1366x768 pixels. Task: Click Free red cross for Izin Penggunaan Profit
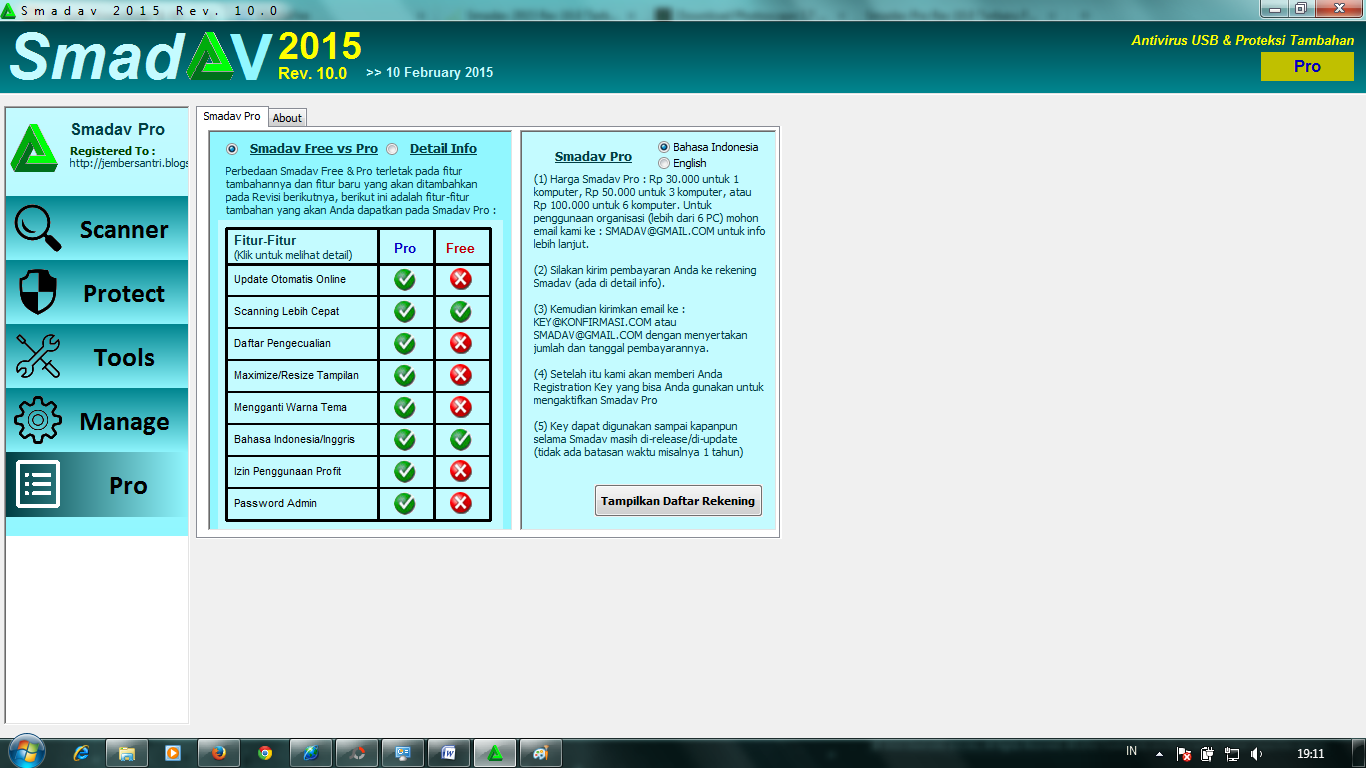click(461, 471)
